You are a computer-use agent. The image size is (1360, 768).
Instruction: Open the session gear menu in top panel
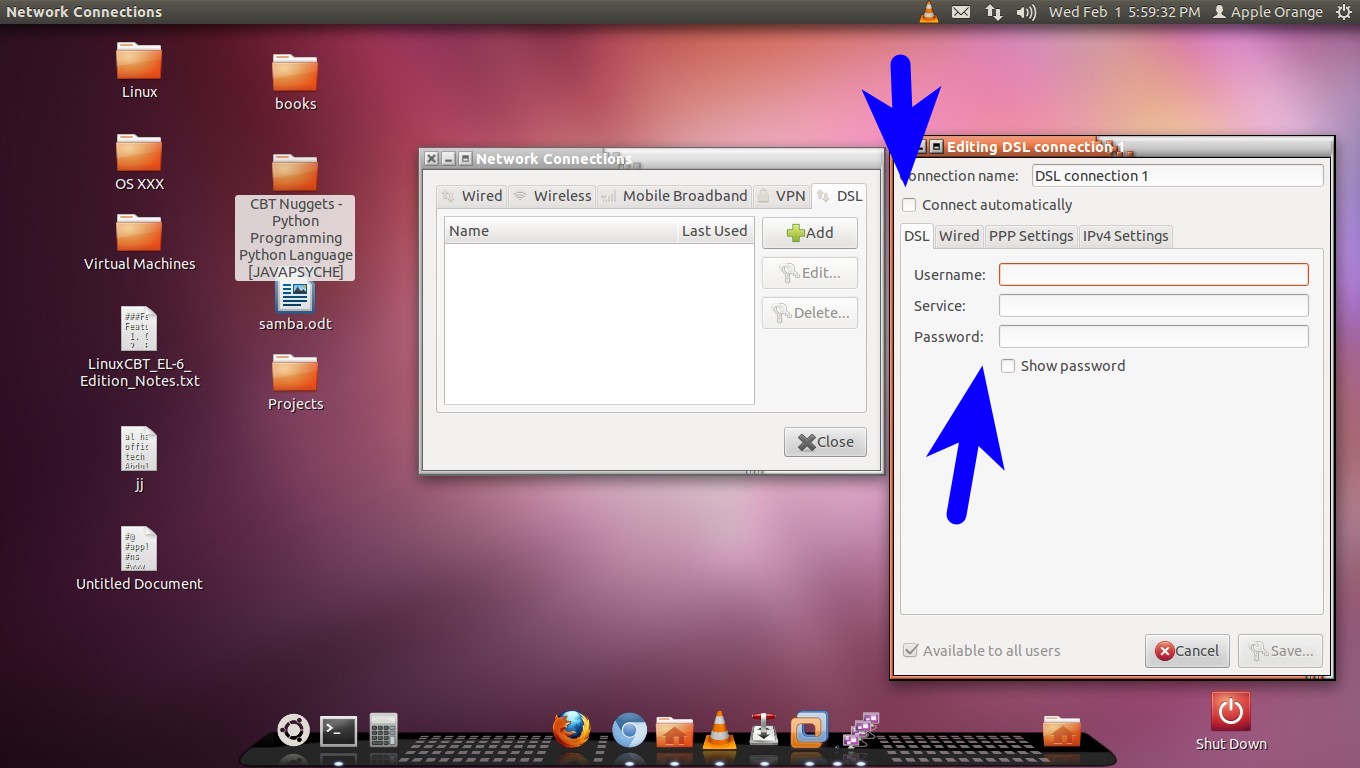pos(1343,12)
